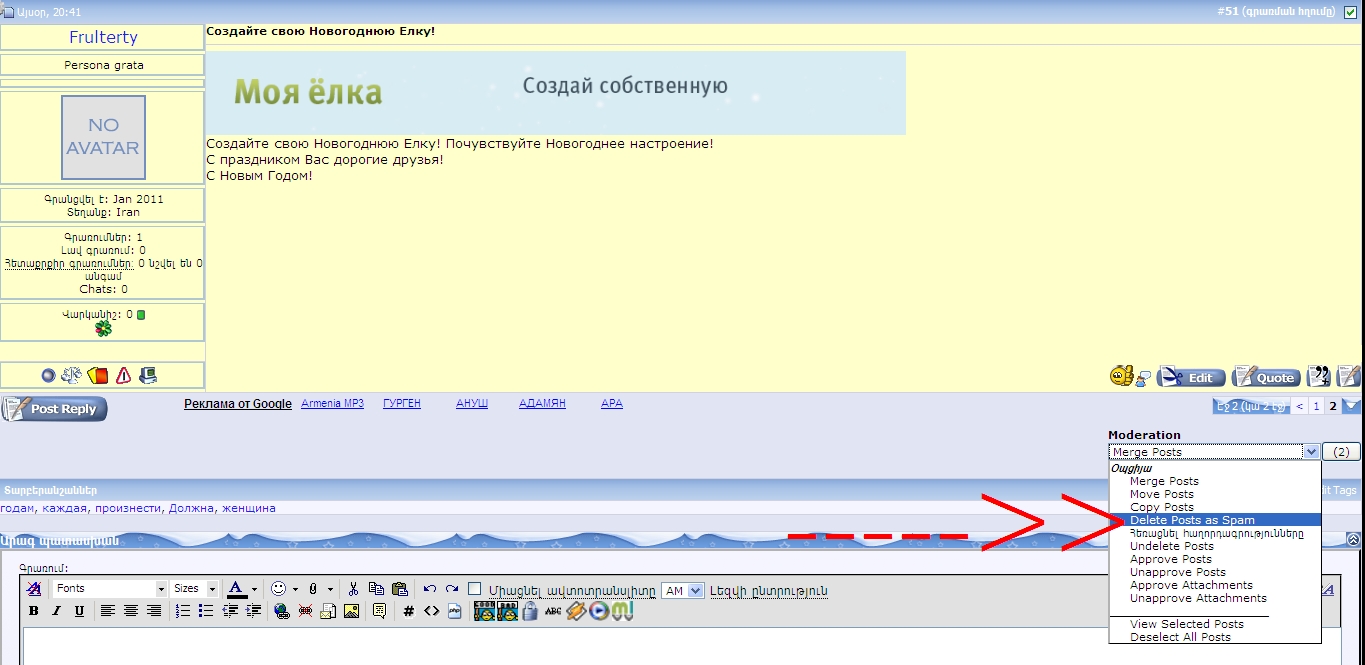Image resolution: width=1365 pixels, height=665 pixels.
Task: Expand the smilies dropdown arrow
Action: [295, 589]
